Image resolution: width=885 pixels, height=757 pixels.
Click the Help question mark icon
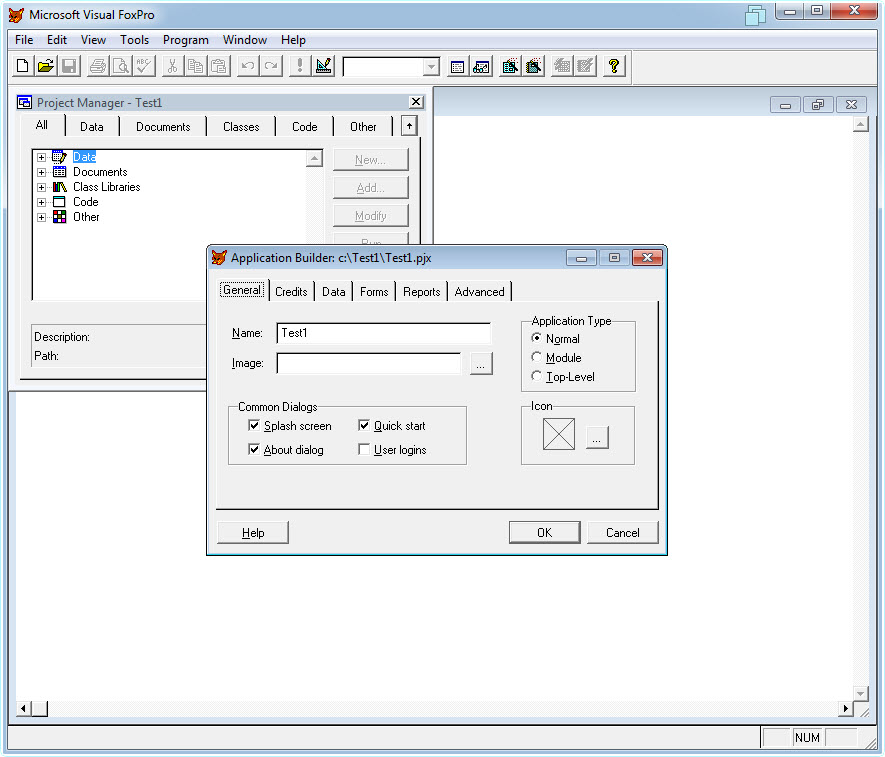pyautogui.click(x=614, y=66)
